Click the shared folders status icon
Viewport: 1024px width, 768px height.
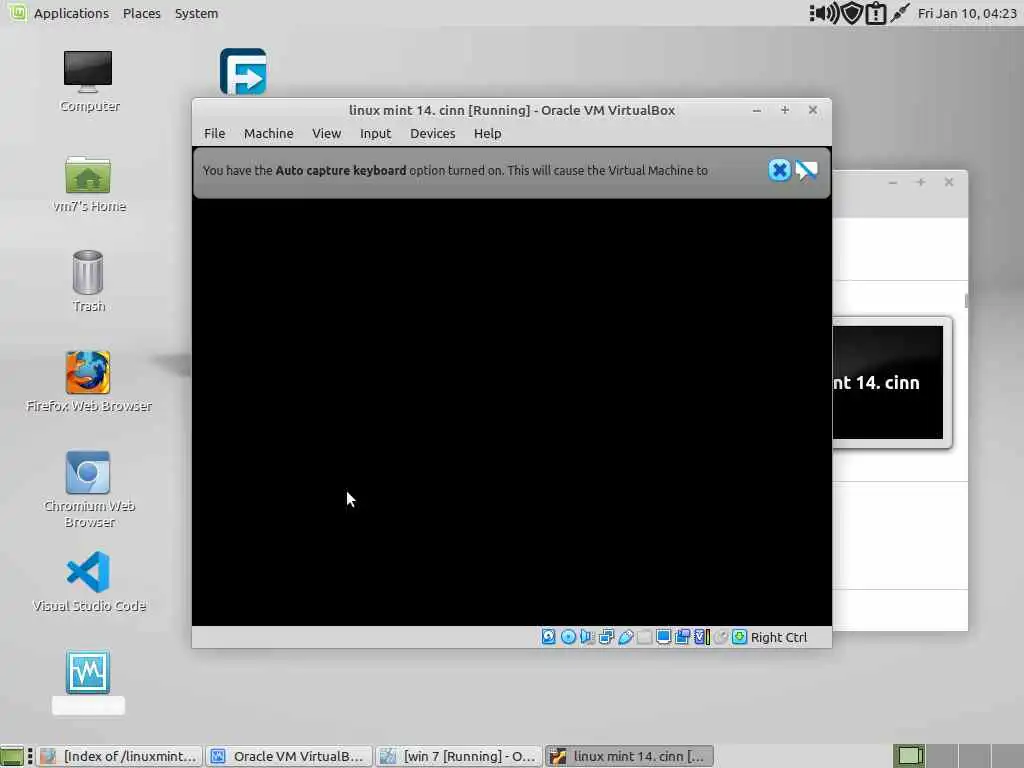click(x=644, y=637)
